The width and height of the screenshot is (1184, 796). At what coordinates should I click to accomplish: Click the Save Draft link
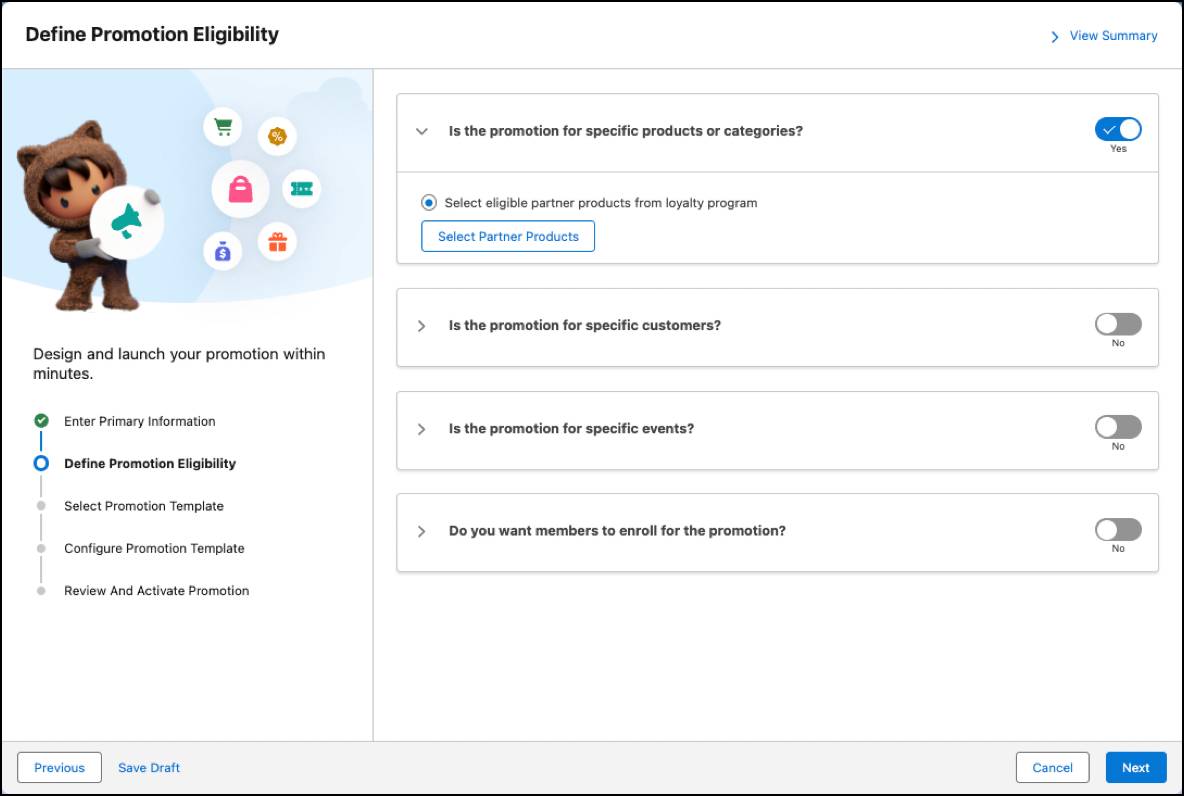[x=149, y=767]
